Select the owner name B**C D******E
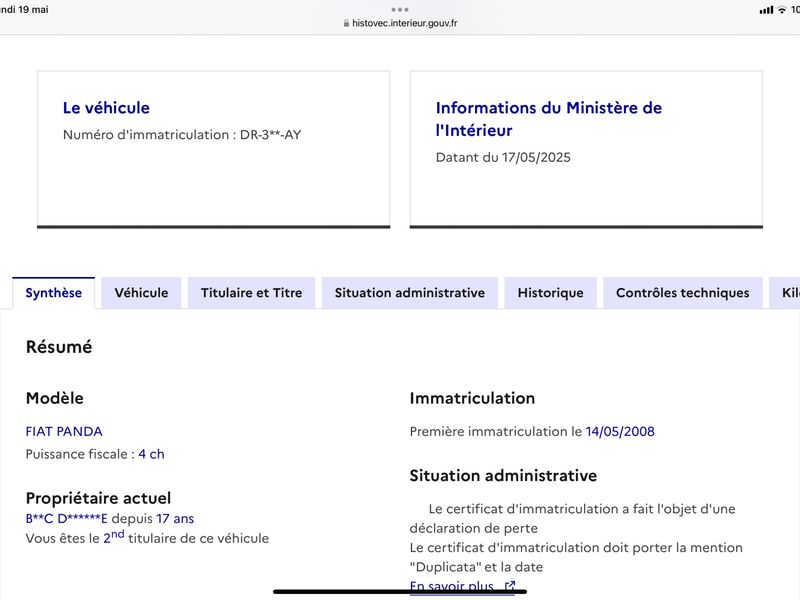Image resolution: width=800 pixels, height=600 pixels. pos(67,518)
